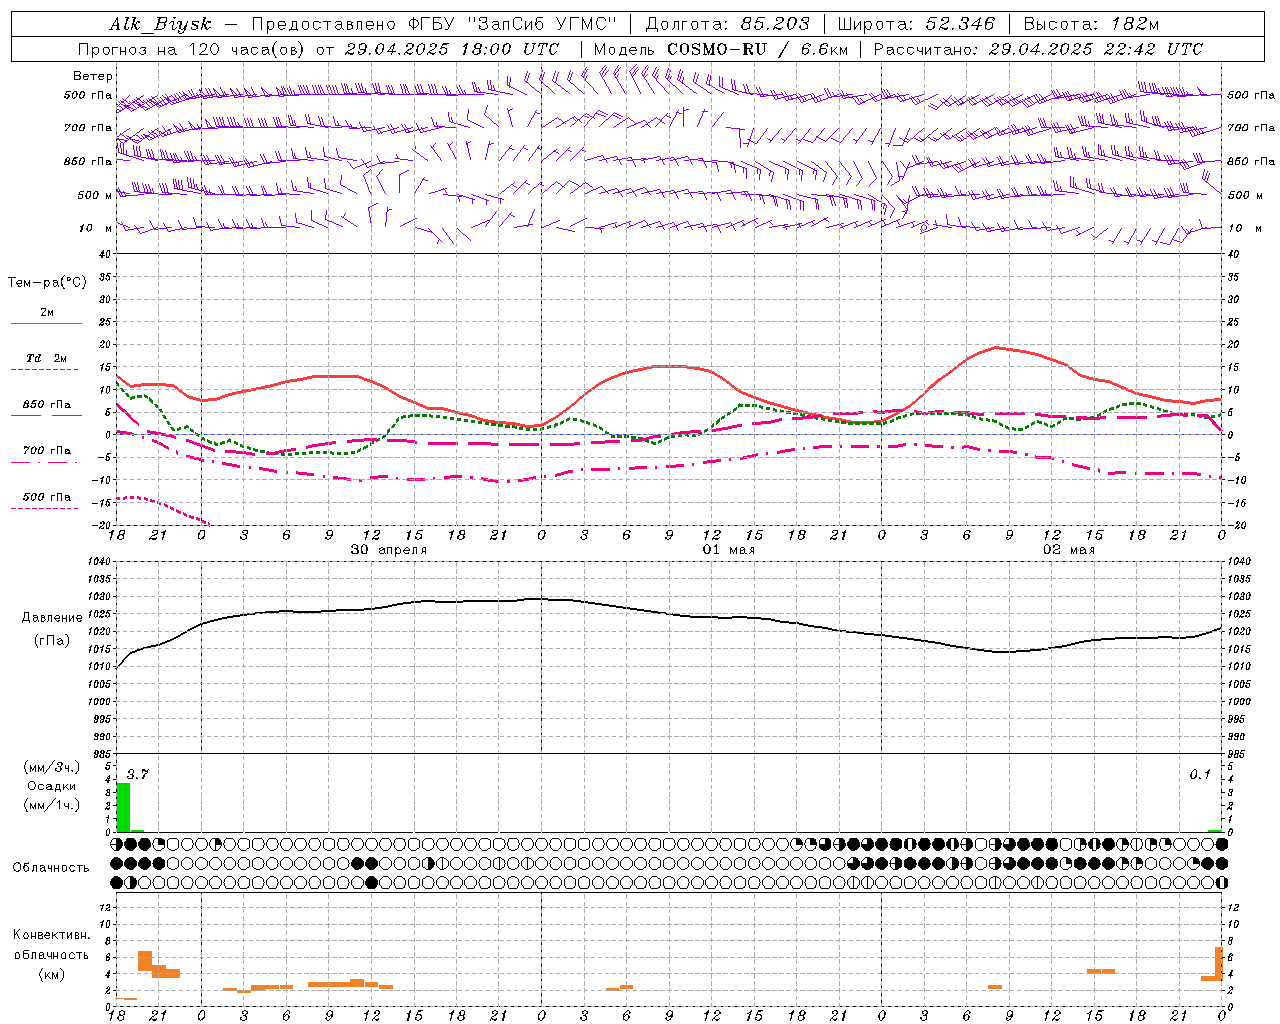This screenshot has height=1024, width=1280.
Task: Click the 700 гПа temperature legend label
Action: (47, 451)
